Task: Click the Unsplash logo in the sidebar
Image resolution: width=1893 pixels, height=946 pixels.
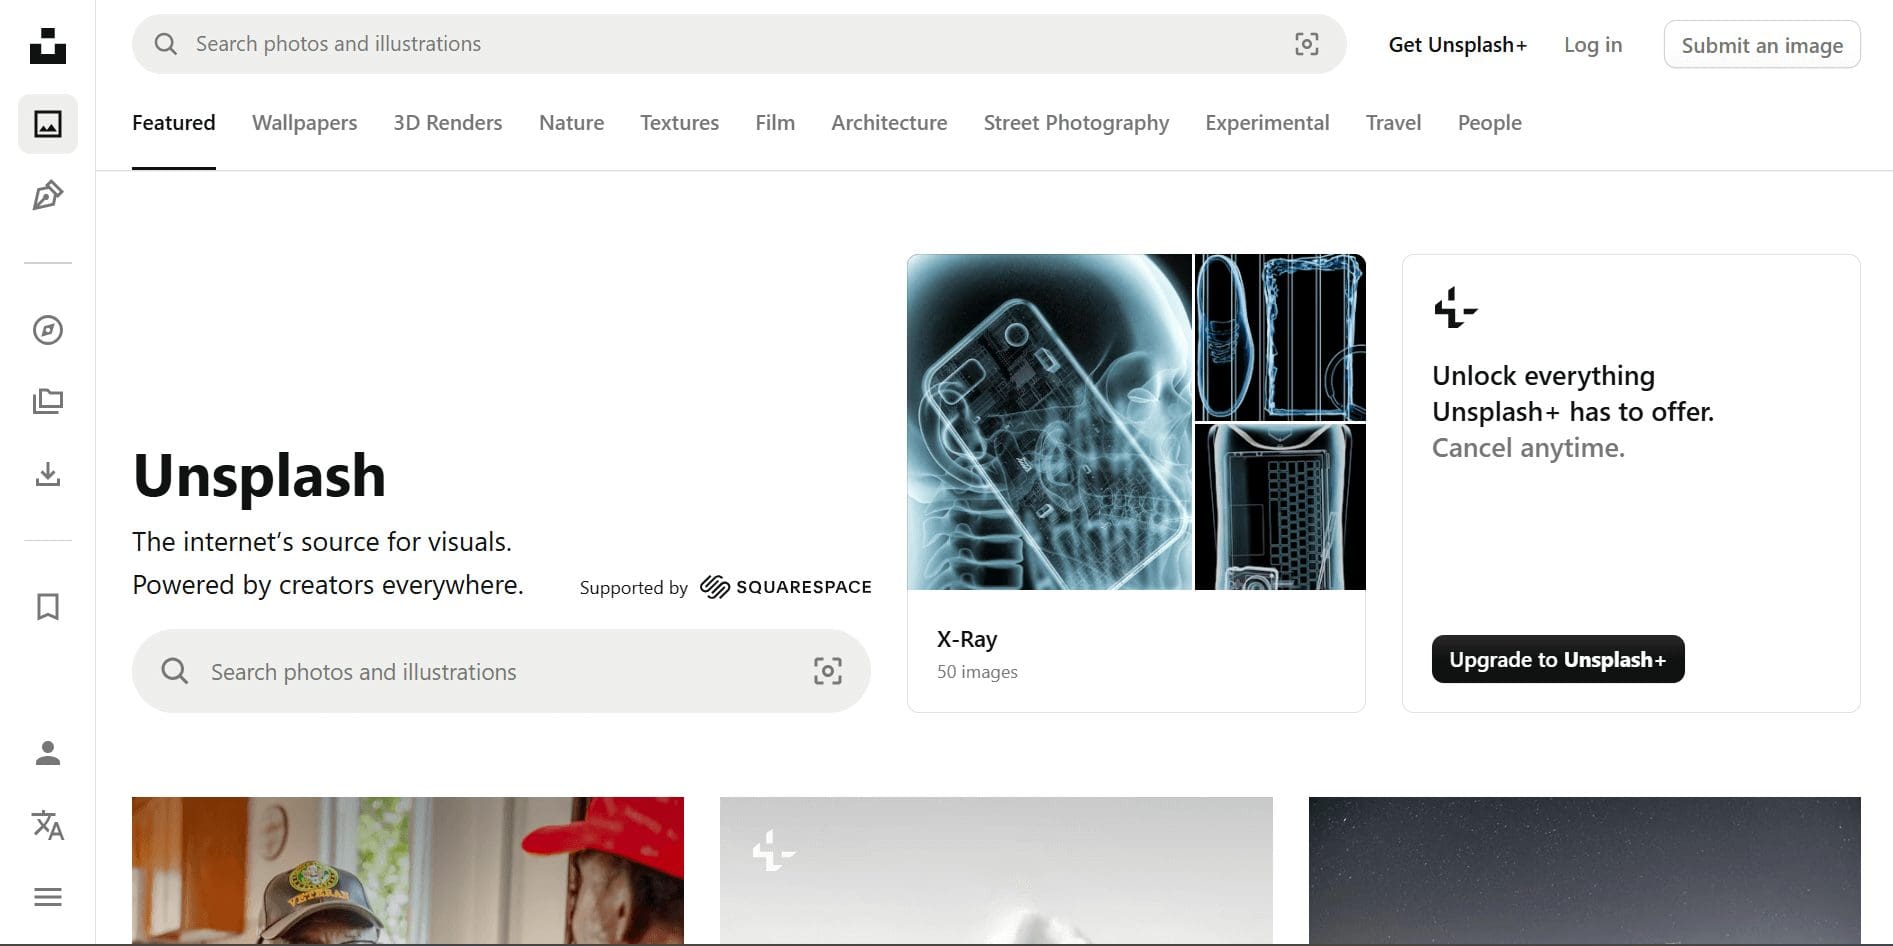Action: click(x=47, y=44)
